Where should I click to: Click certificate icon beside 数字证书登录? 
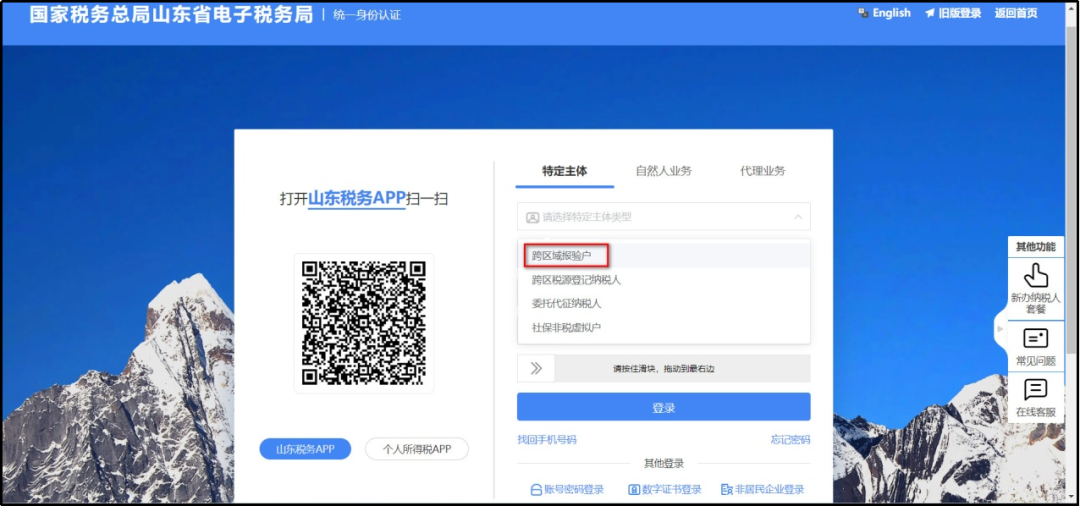tap(634, 490)
